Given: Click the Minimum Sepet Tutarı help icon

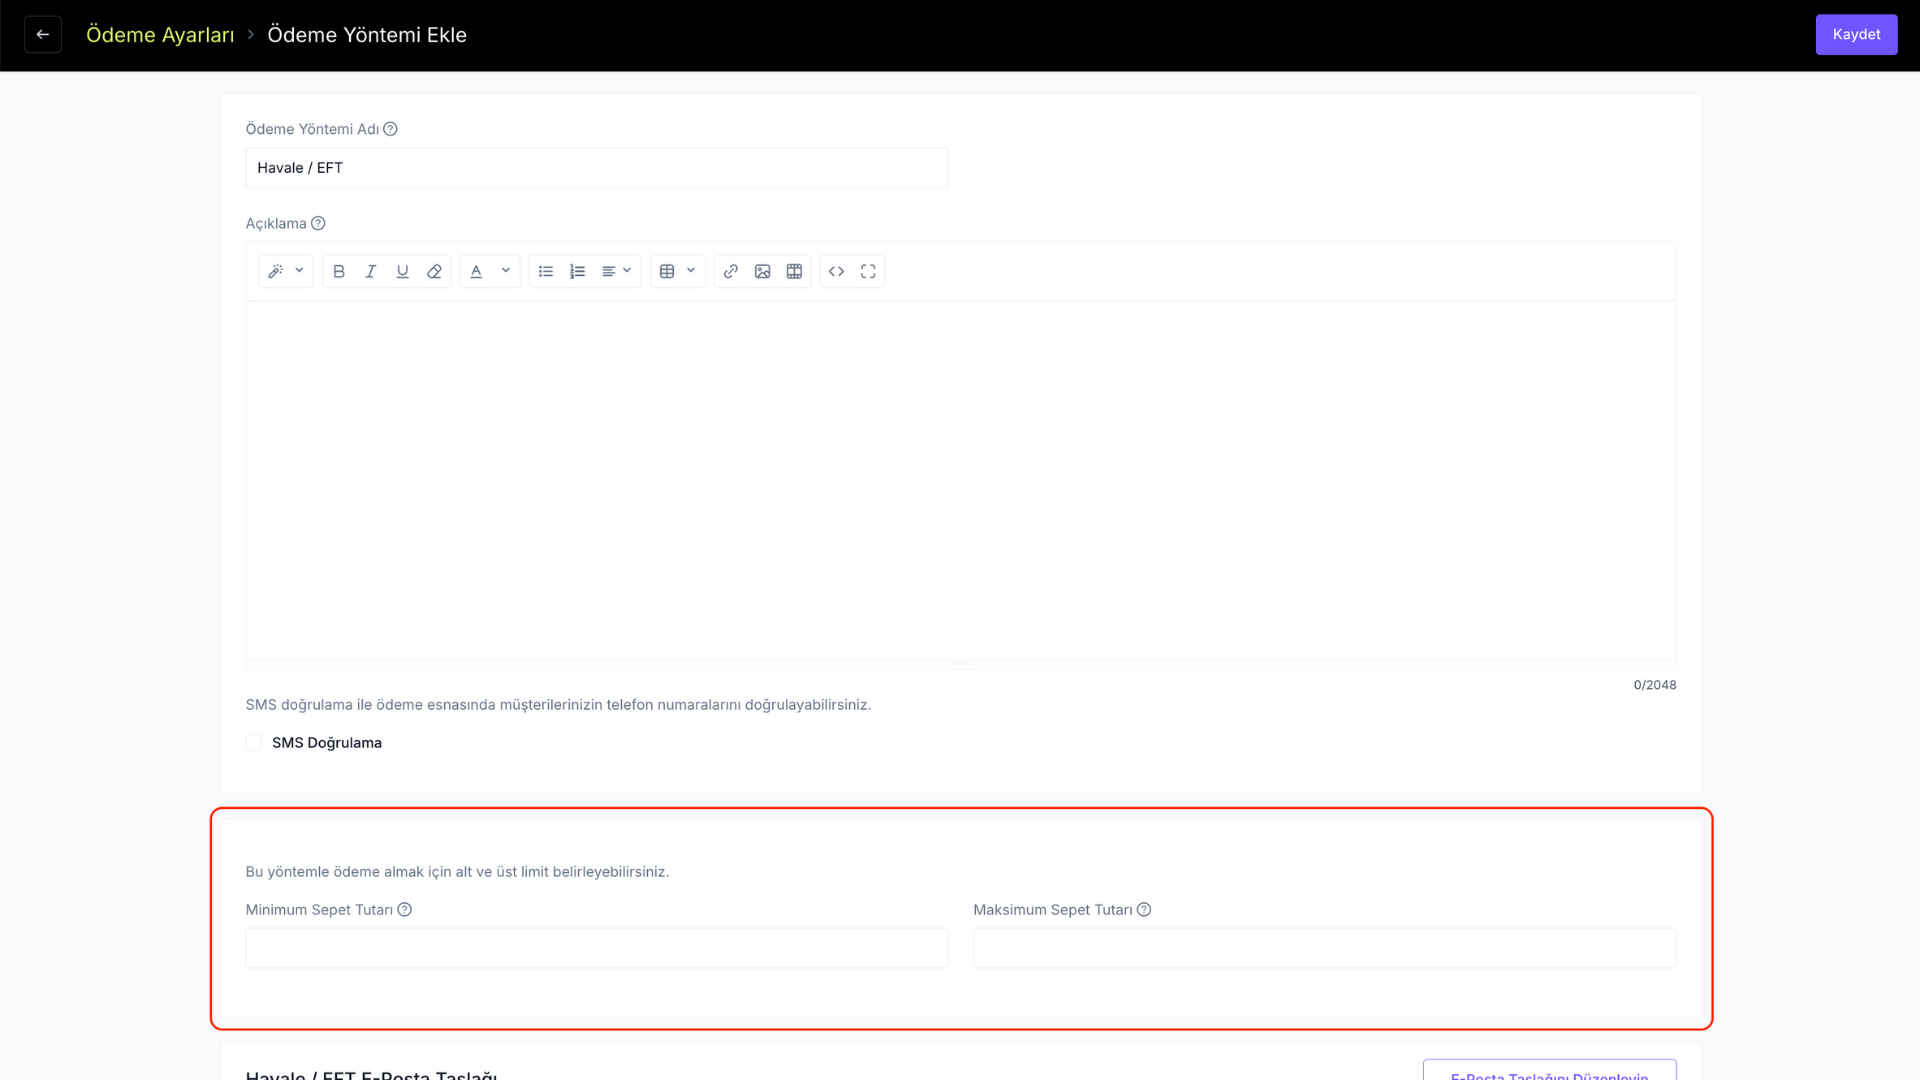Looking at the screenshot, I should (x=405, y=910).
